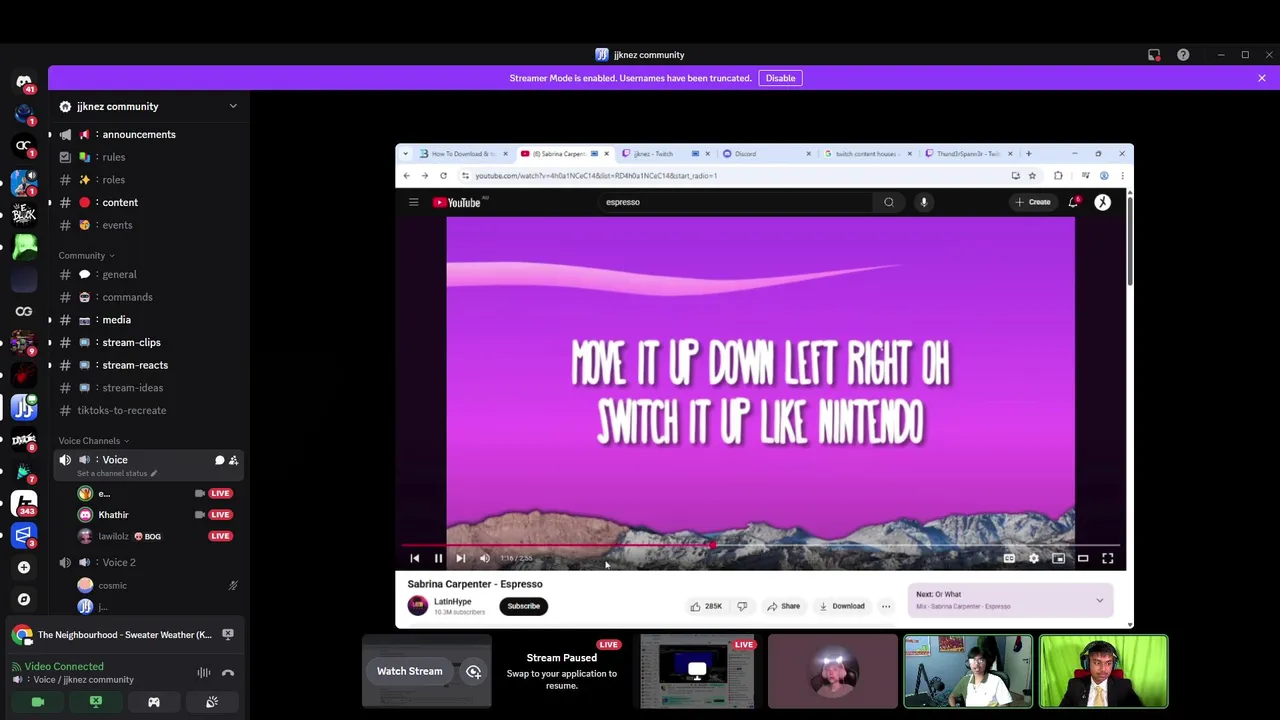The image size is (1280, 720).
Task: Add a server with plus icon
Action: click(x=24, y=567)
